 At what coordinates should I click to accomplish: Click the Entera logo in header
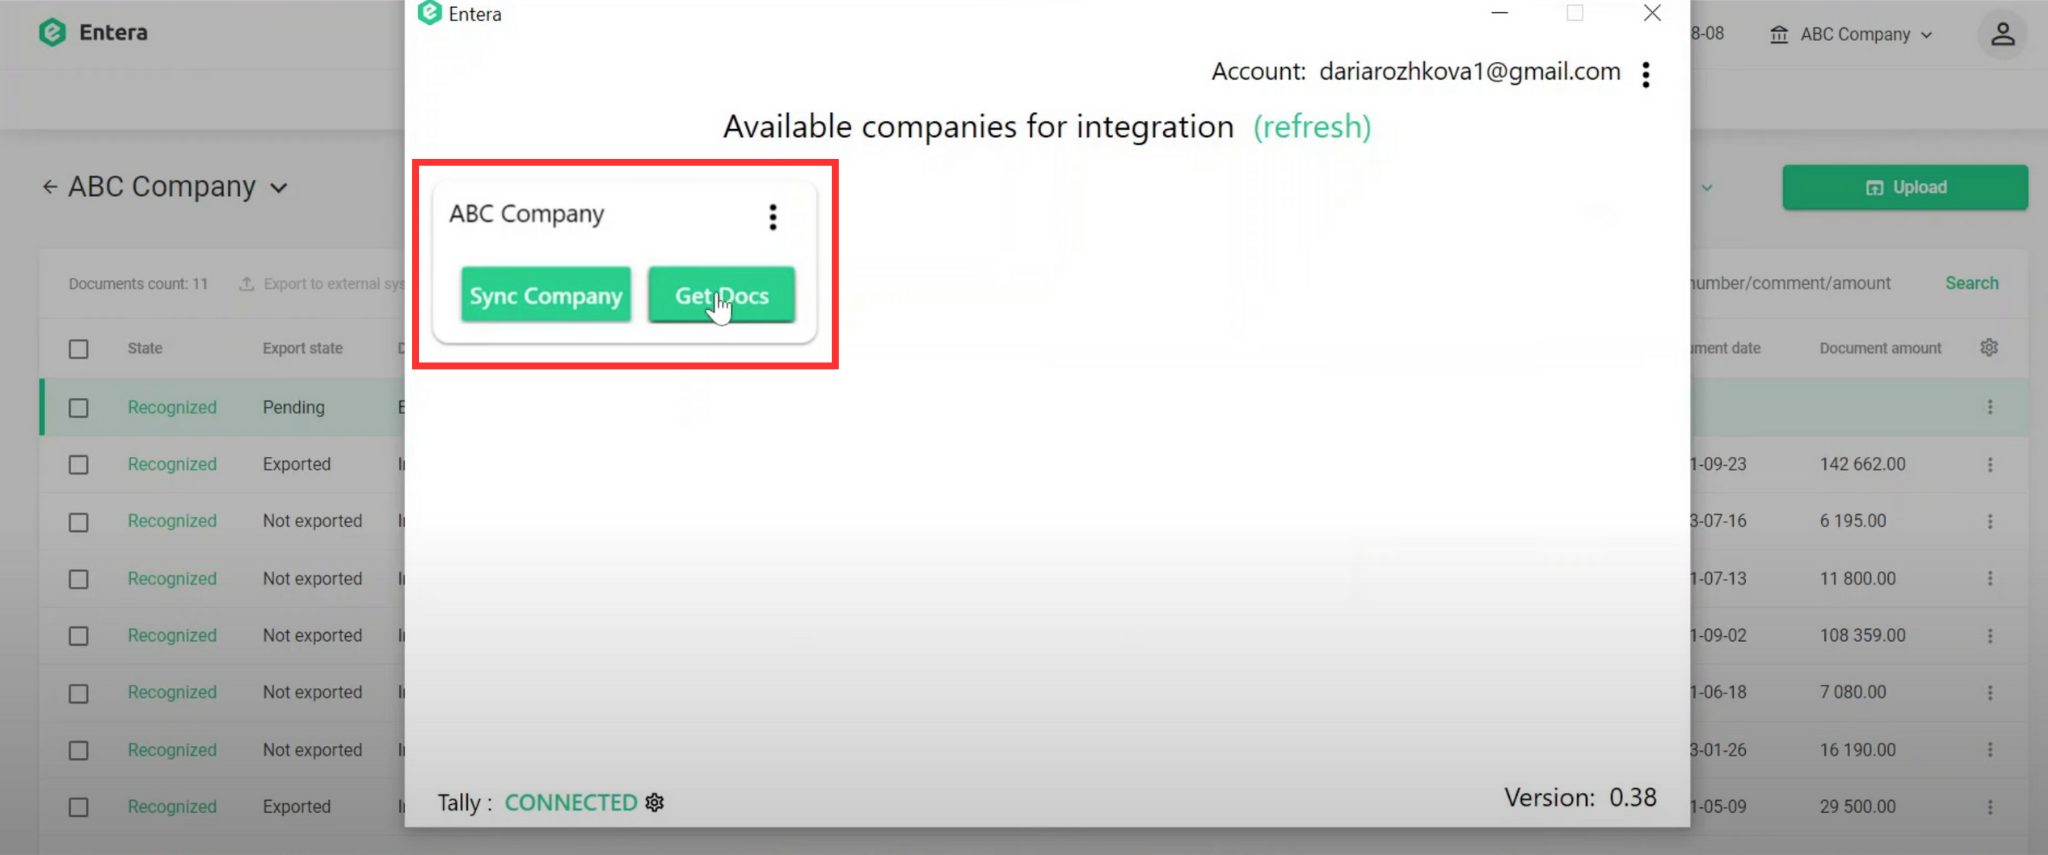(x=93, y=33)
